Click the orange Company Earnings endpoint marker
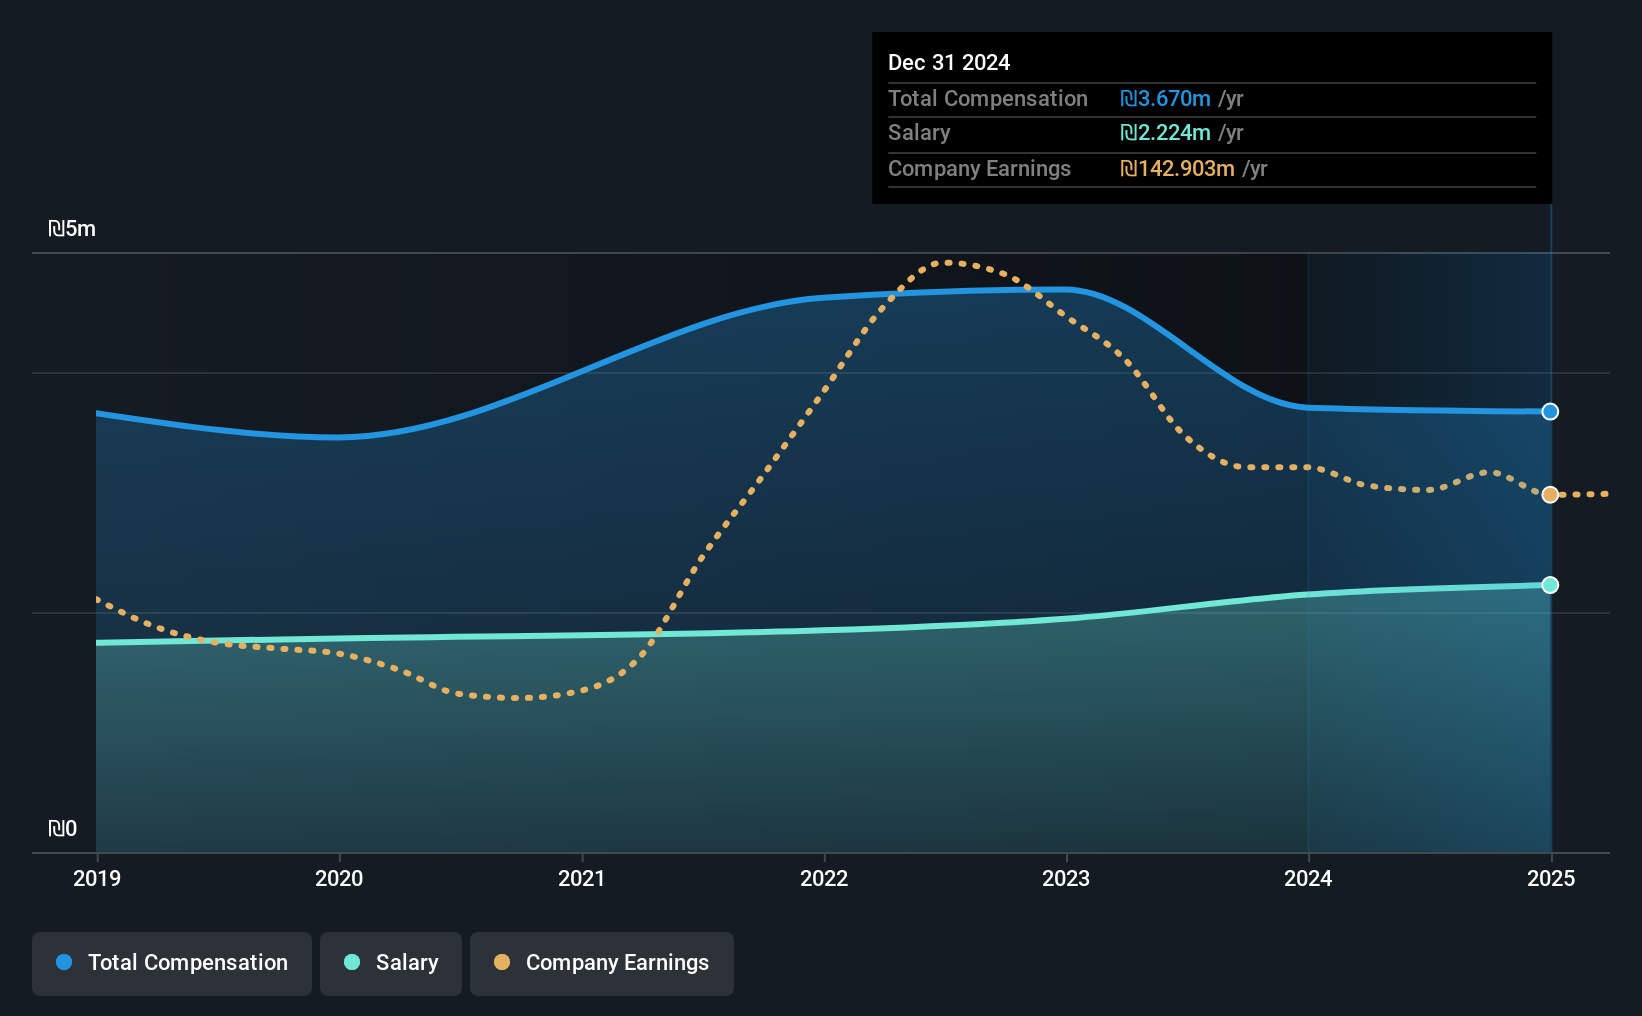1642x1016 pixels. point(1550,495)
